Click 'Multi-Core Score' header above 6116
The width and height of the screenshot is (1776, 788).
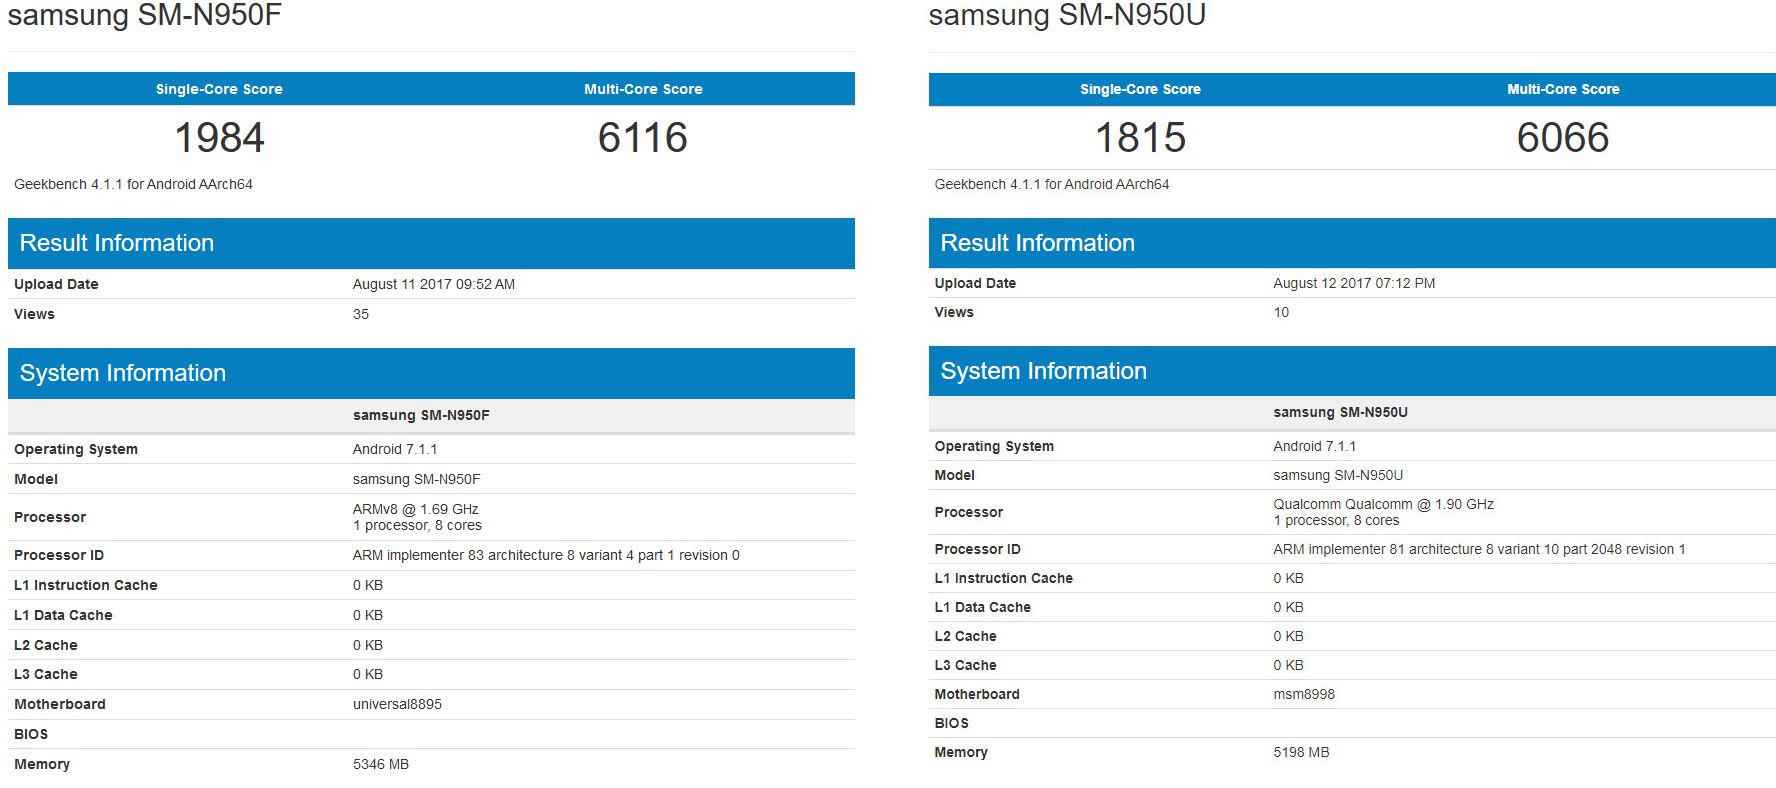643,89
